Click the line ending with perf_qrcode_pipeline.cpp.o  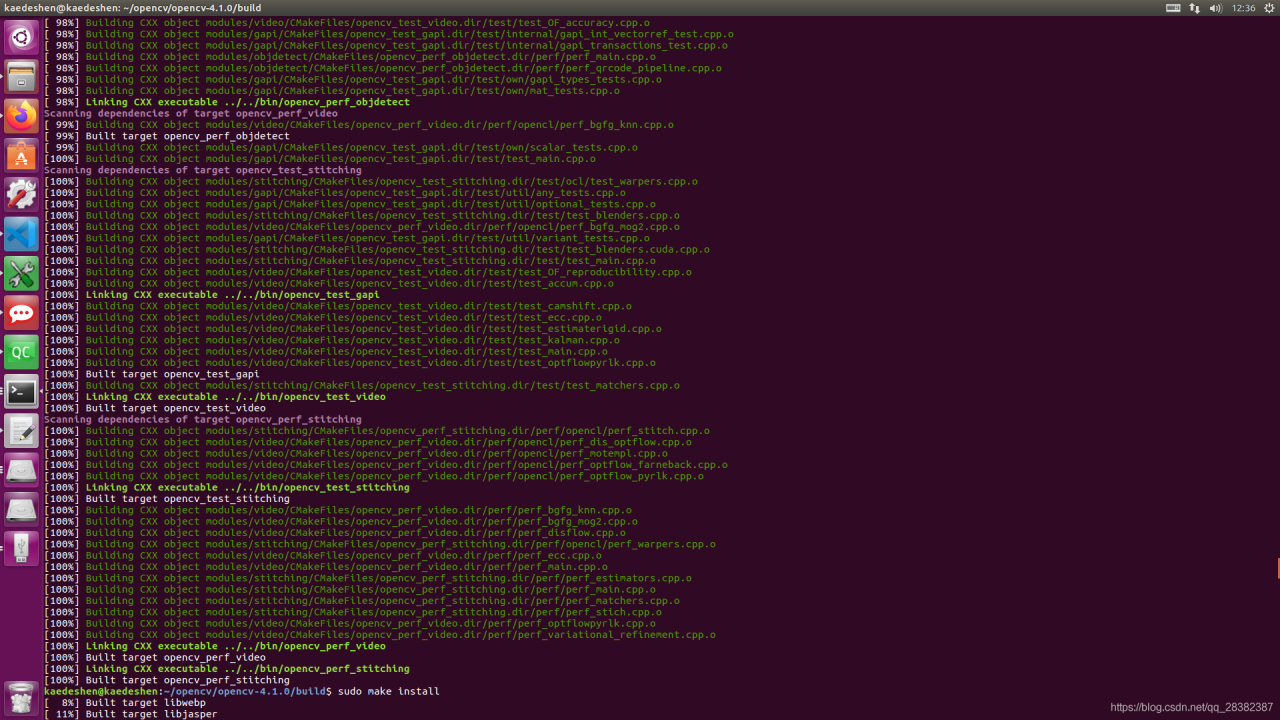click(x=383, y=68)
